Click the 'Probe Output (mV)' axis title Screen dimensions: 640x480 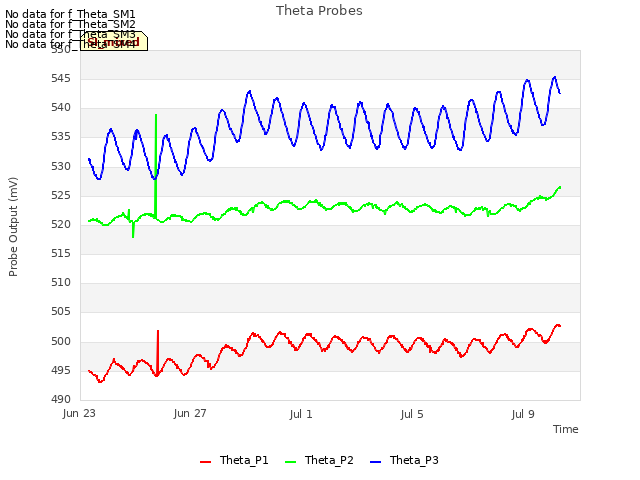coord(13,227)
